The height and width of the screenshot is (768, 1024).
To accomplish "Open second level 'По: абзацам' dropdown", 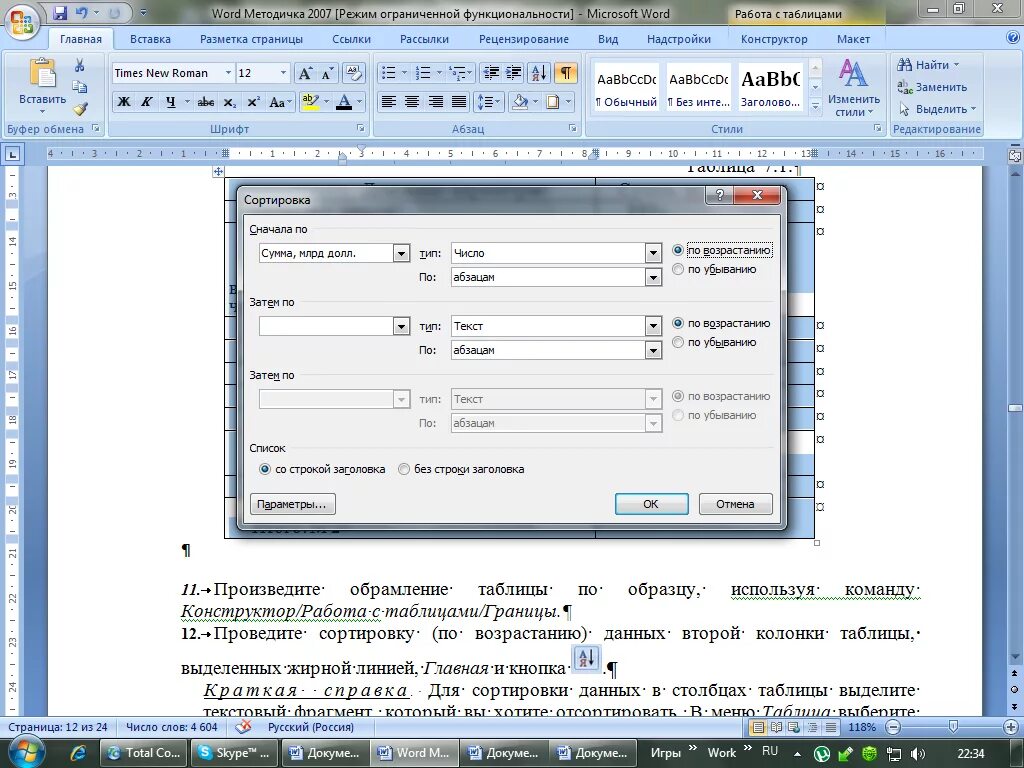I will click(x=653, y=351).
